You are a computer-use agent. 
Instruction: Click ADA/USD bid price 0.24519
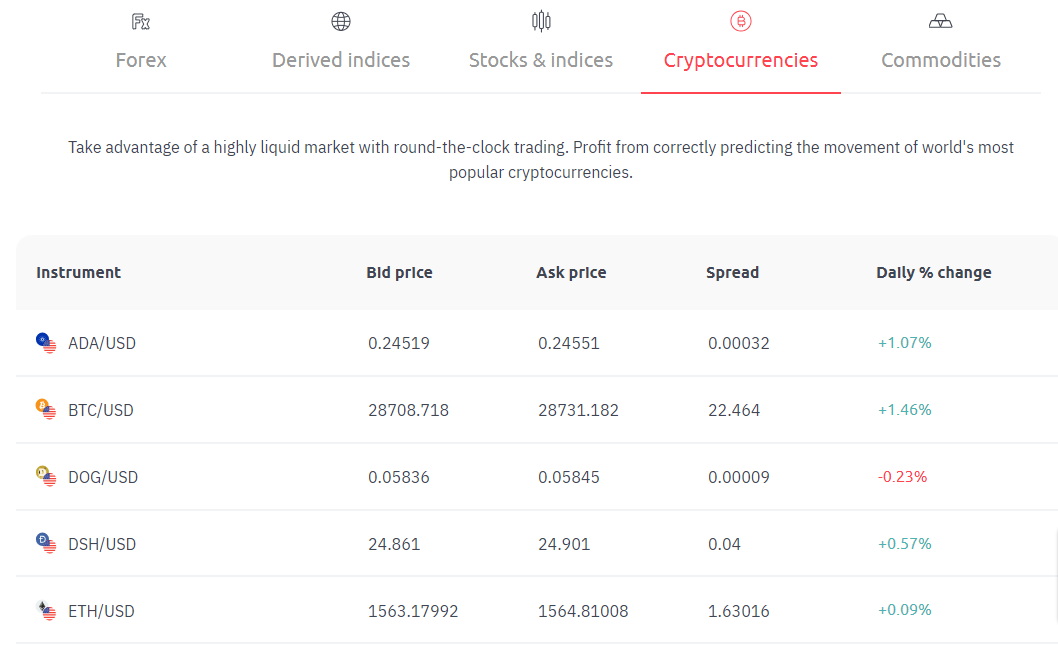399,343
